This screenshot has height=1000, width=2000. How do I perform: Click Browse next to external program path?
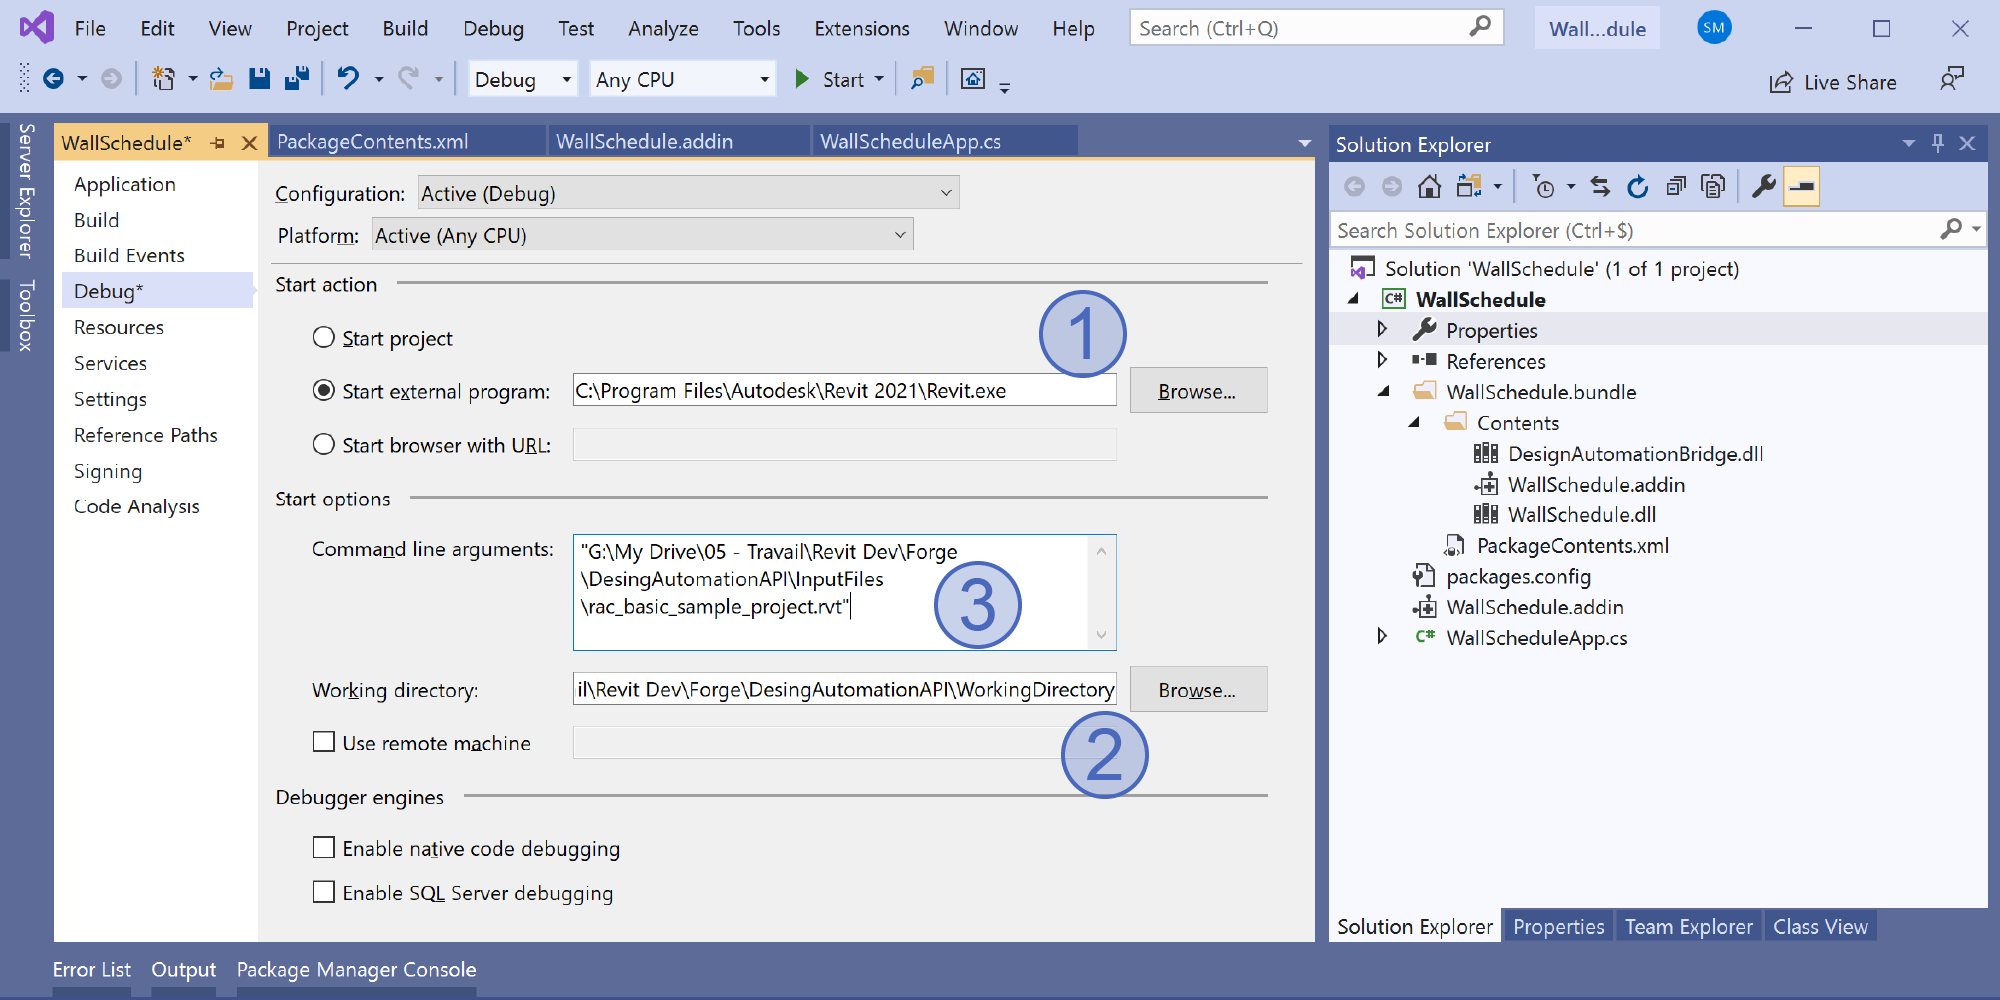point(1198,390)
